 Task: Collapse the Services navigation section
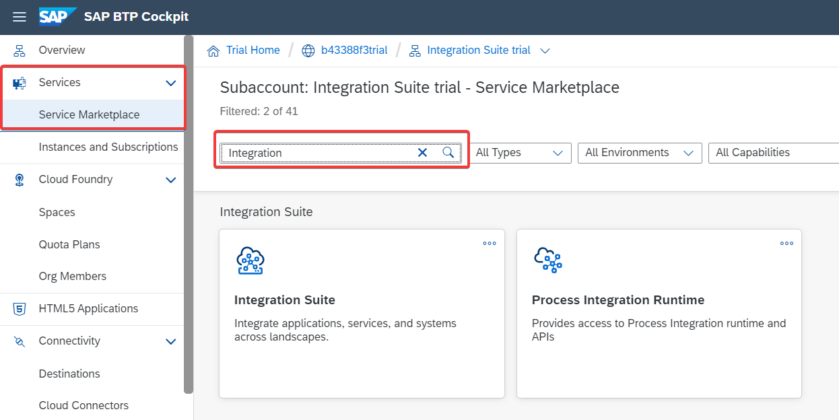click(170, 83)
